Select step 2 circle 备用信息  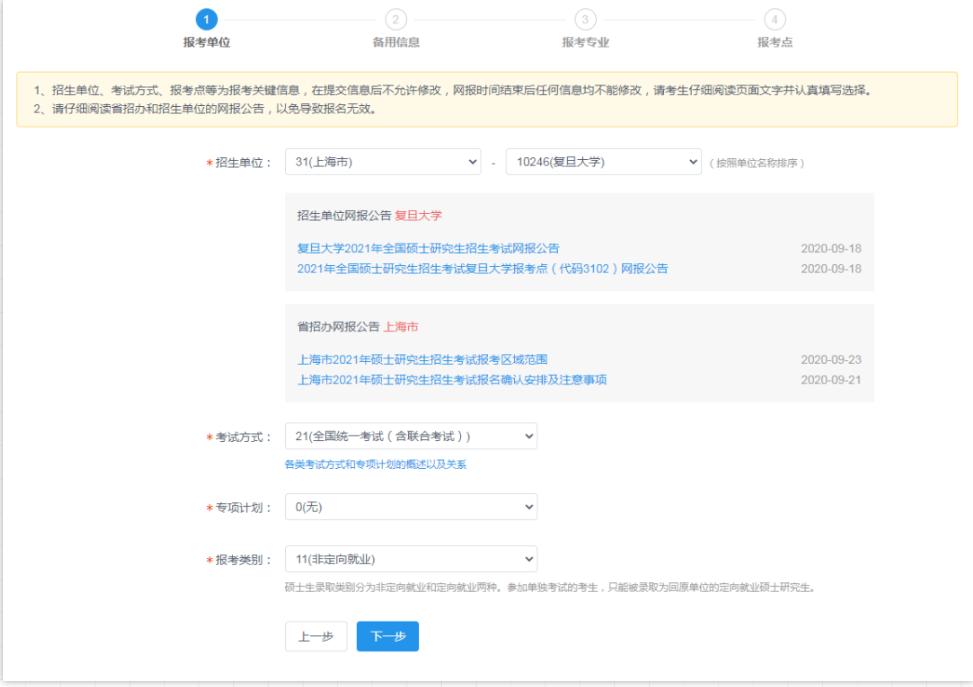[396, 20]
